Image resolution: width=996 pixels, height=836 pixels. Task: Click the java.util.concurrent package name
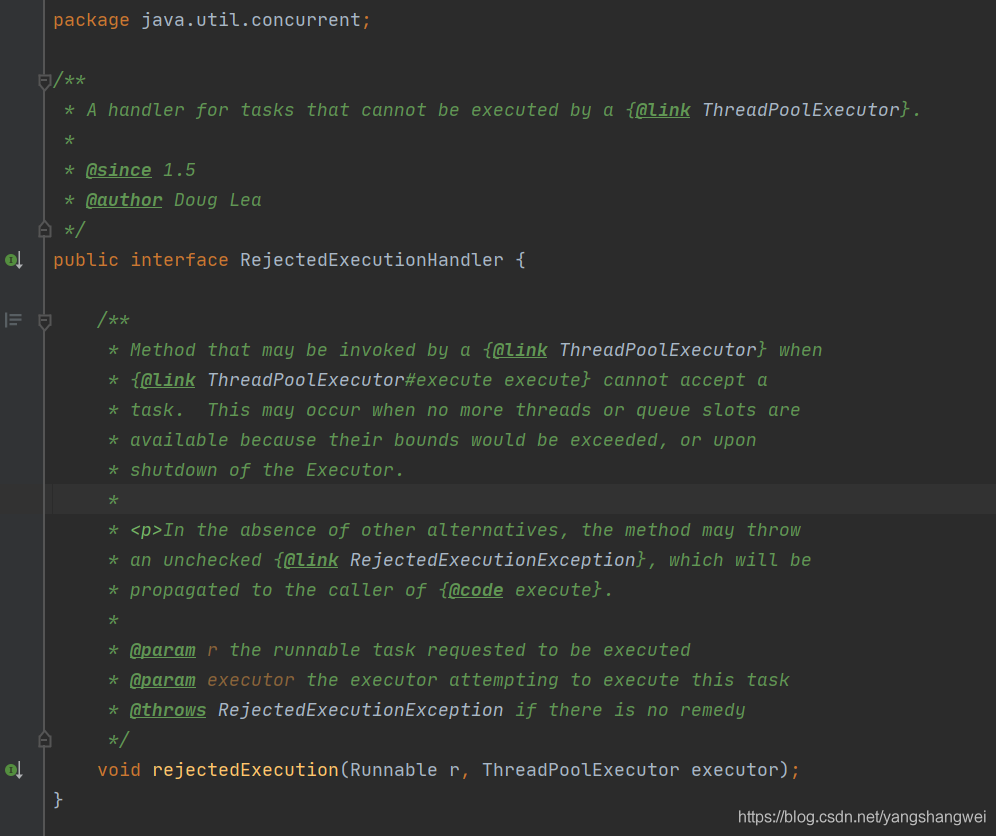(250, 20)
